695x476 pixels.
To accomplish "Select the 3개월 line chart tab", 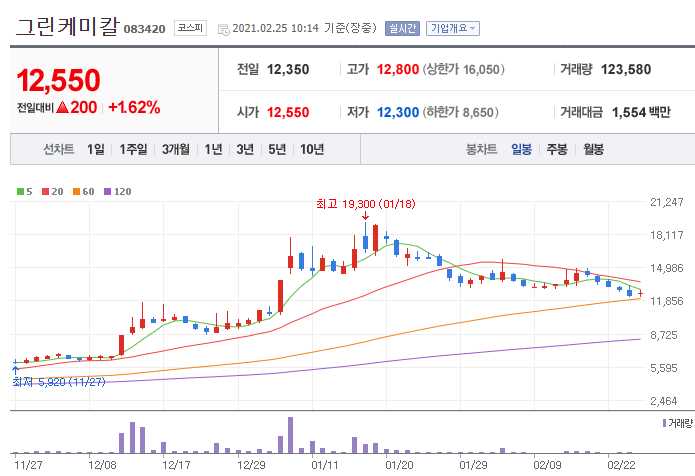I will (176, 149).
